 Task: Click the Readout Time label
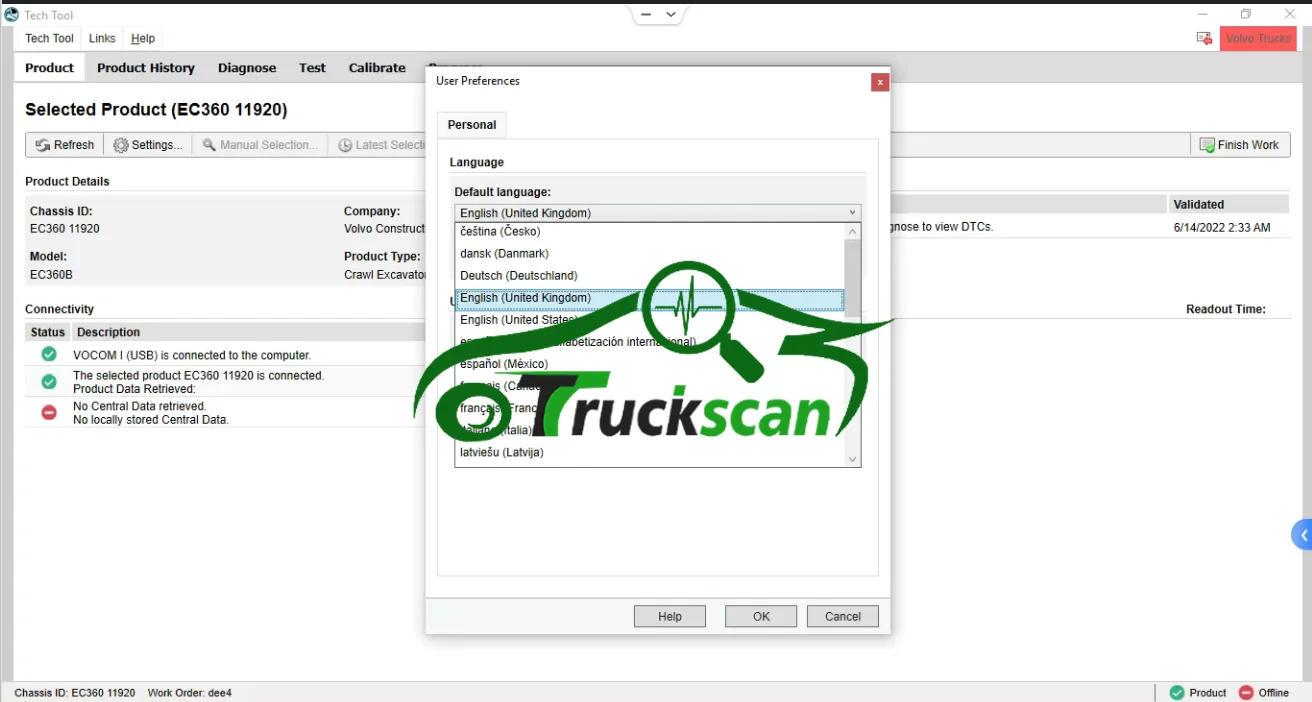point(1226,309)
